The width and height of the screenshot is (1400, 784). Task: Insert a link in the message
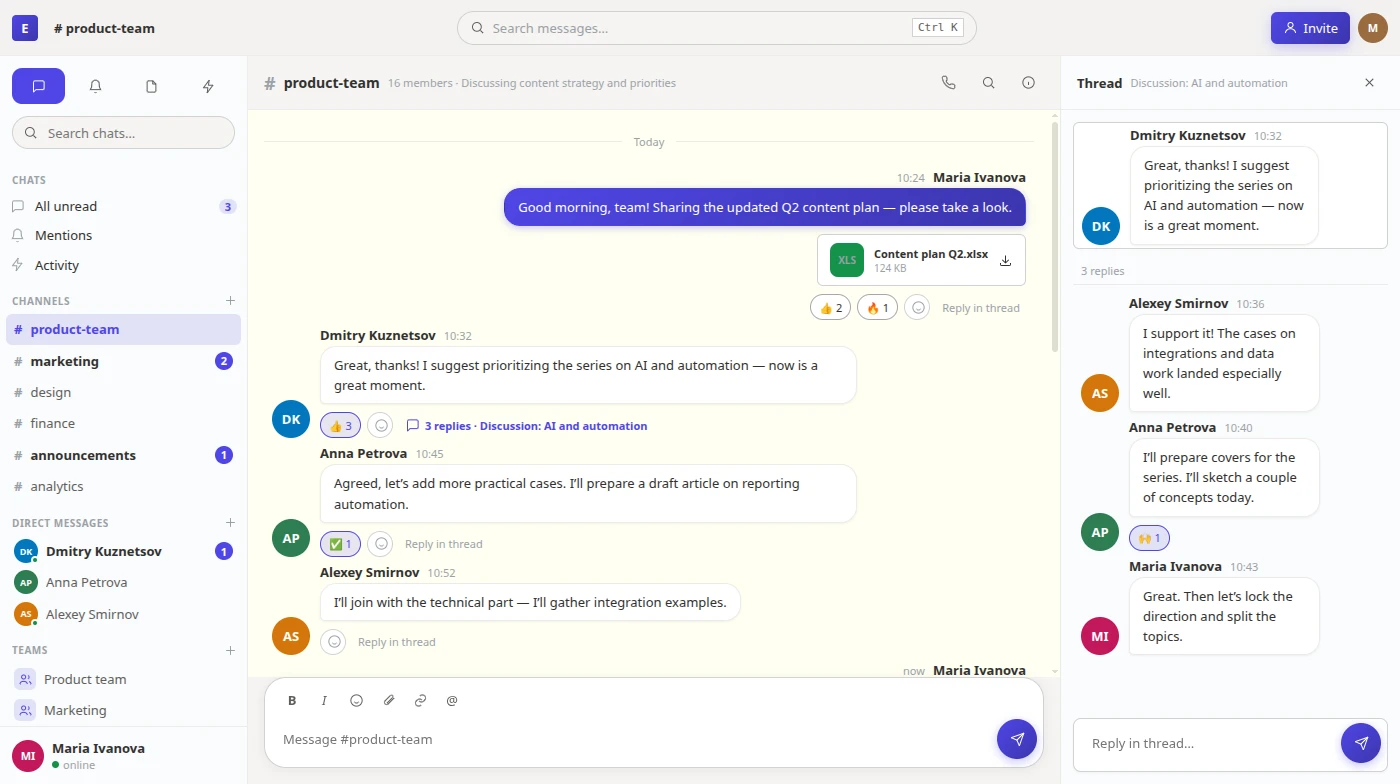pyautogui.click(x=420, y=701)
